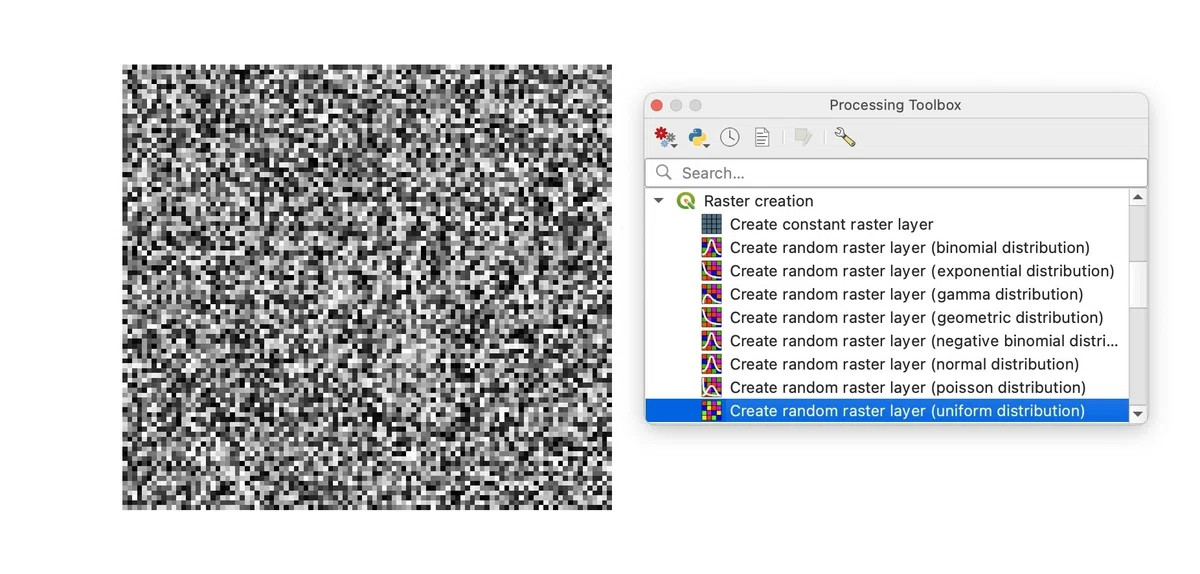Select random raster layer (poisson distribution)
The height and width of the screenshot is (574, 1200).
click(908, 388)
